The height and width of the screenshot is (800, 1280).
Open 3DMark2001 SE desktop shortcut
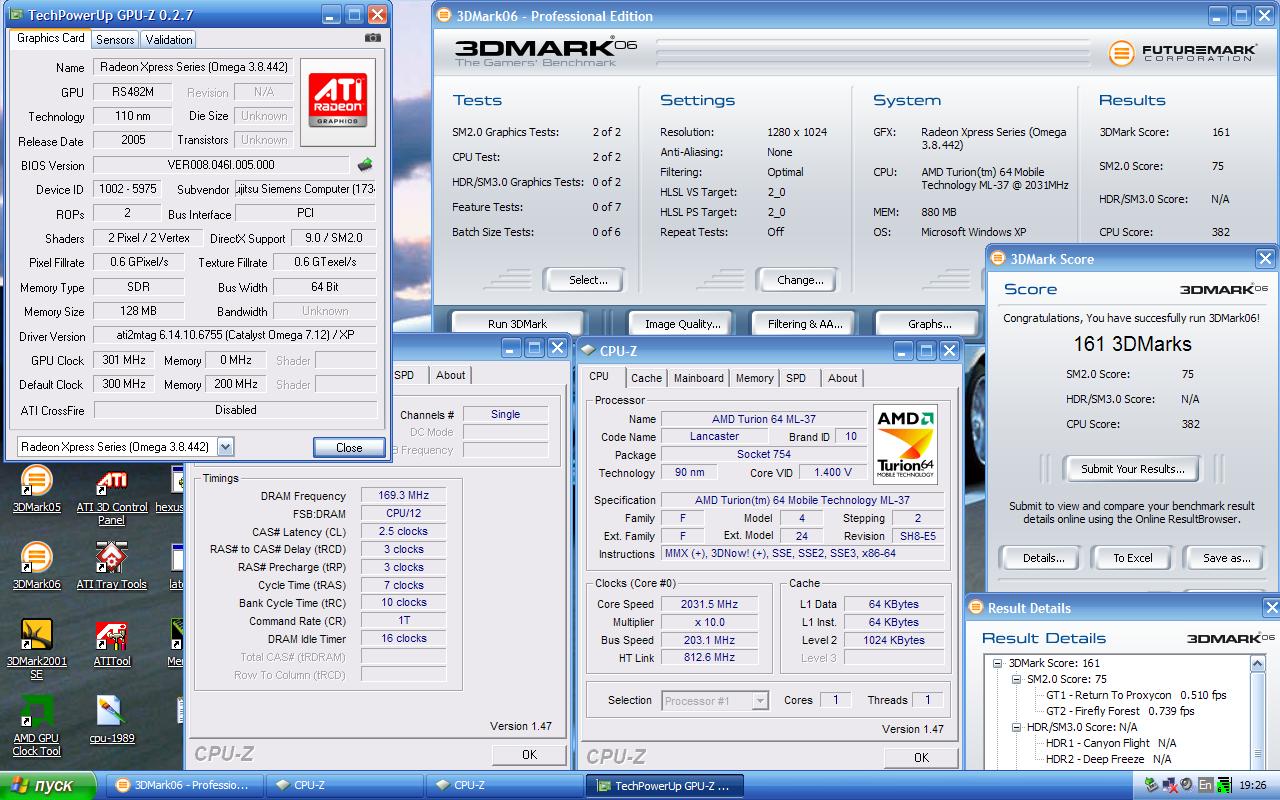coord(36,649)
